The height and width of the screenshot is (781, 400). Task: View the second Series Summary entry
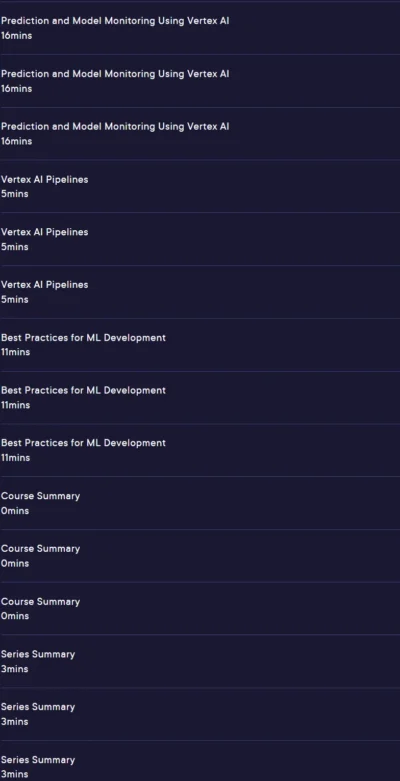(x=200, y=714)
